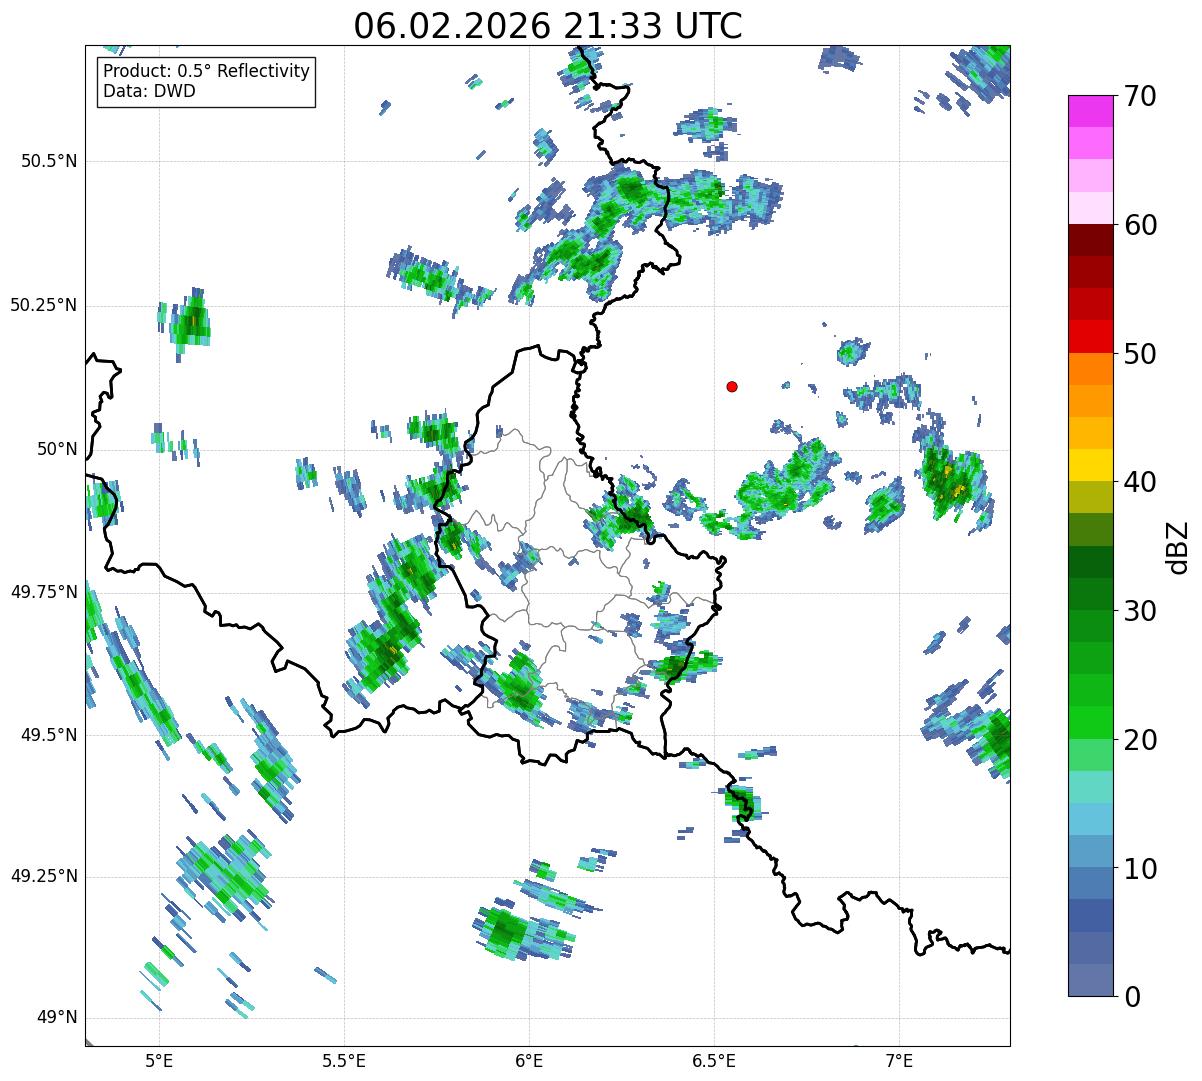Click the 'dBZ' colorbar label
The image size is (1202, 1081).
[x=1178, y=546]
